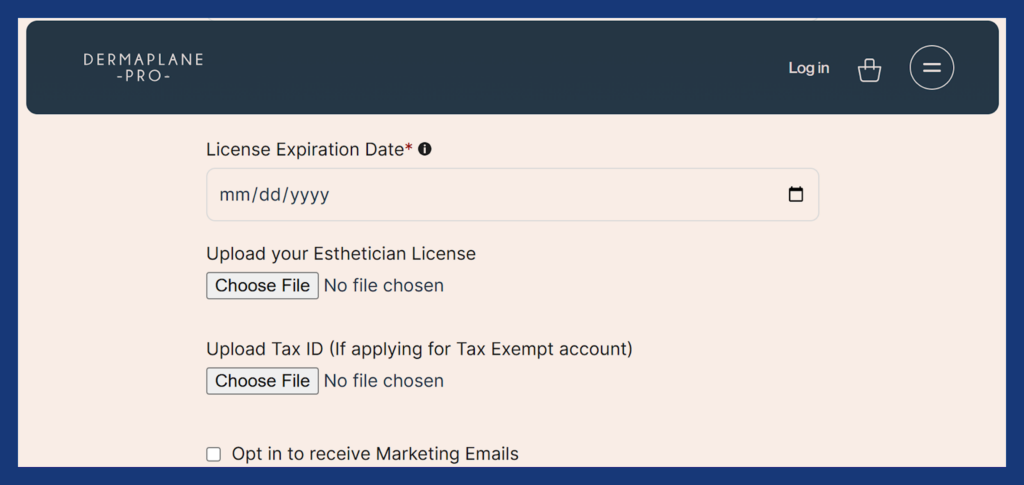Click the 'Upload Tax ID' label text
This screenshot has height=485, width=1024.
[264, 349]
